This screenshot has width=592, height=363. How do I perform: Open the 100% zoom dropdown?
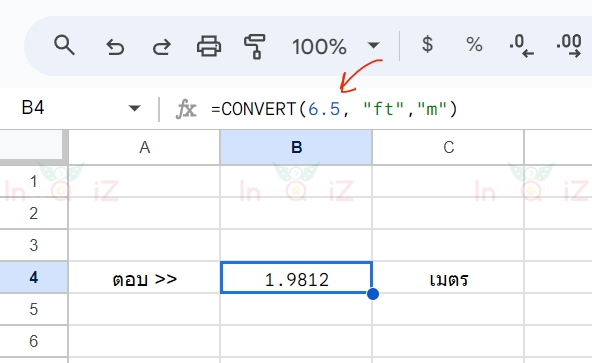click(x=336, y=46)
